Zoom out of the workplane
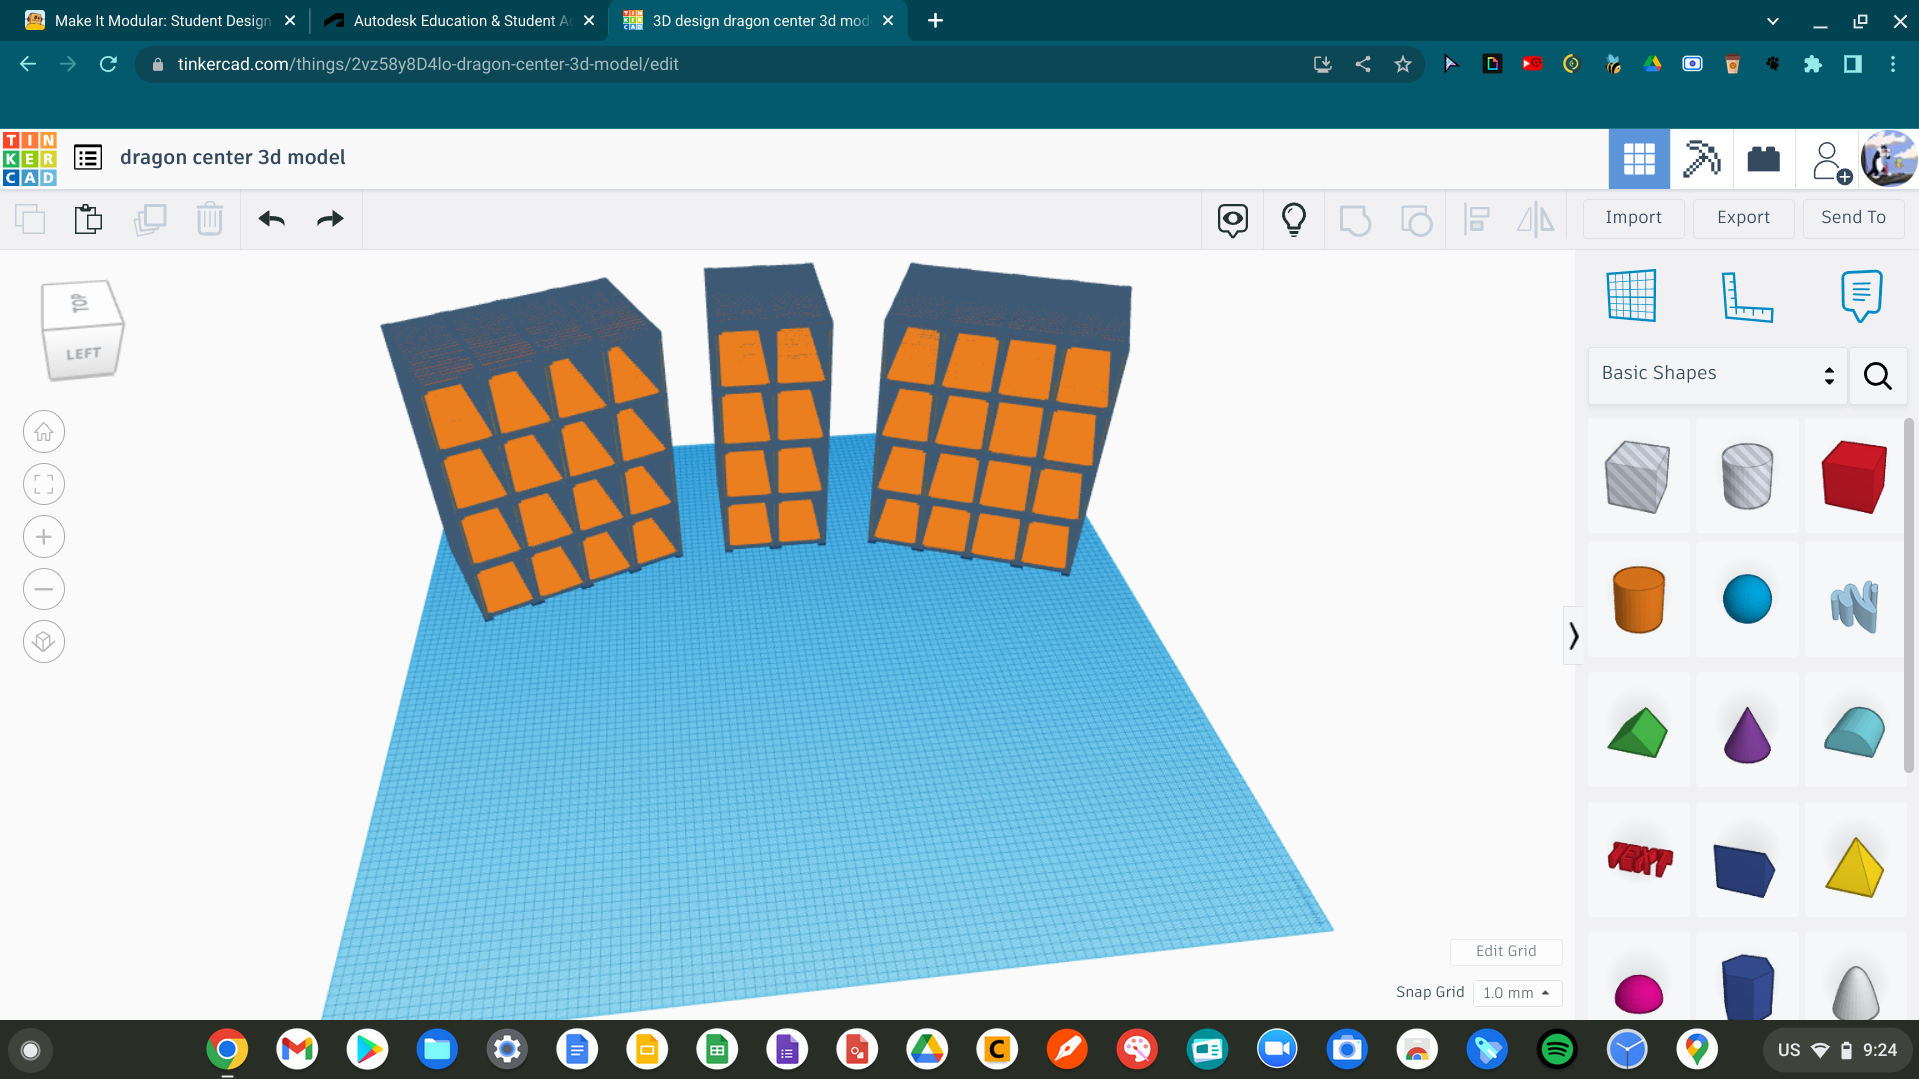This screenshot has width=1919, height=1079. coord(44,590)
